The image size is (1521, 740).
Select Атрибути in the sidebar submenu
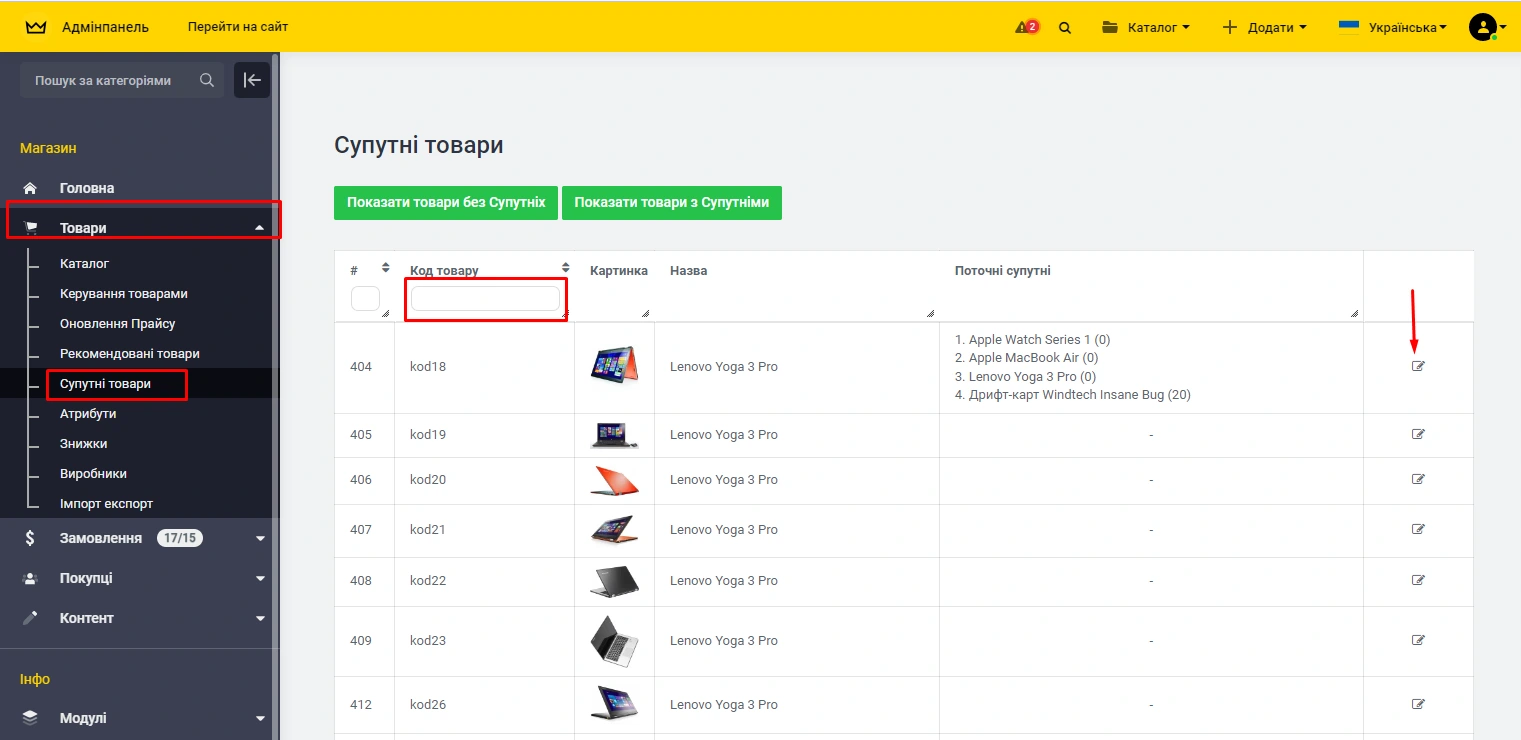click(88, 413)
